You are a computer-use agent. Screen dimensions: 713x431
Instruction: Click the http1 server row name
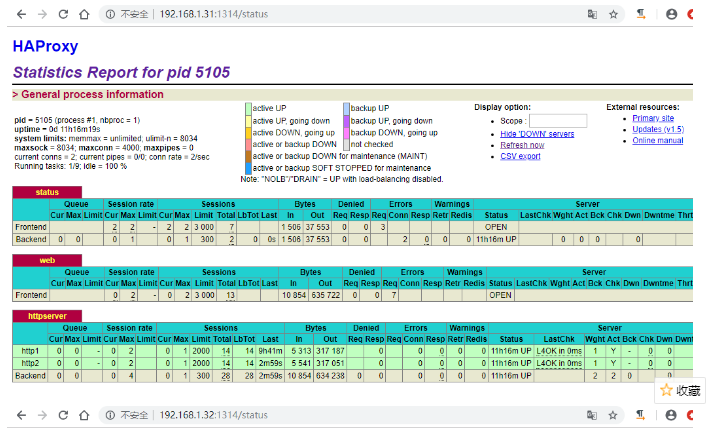(x=30, y=351)
